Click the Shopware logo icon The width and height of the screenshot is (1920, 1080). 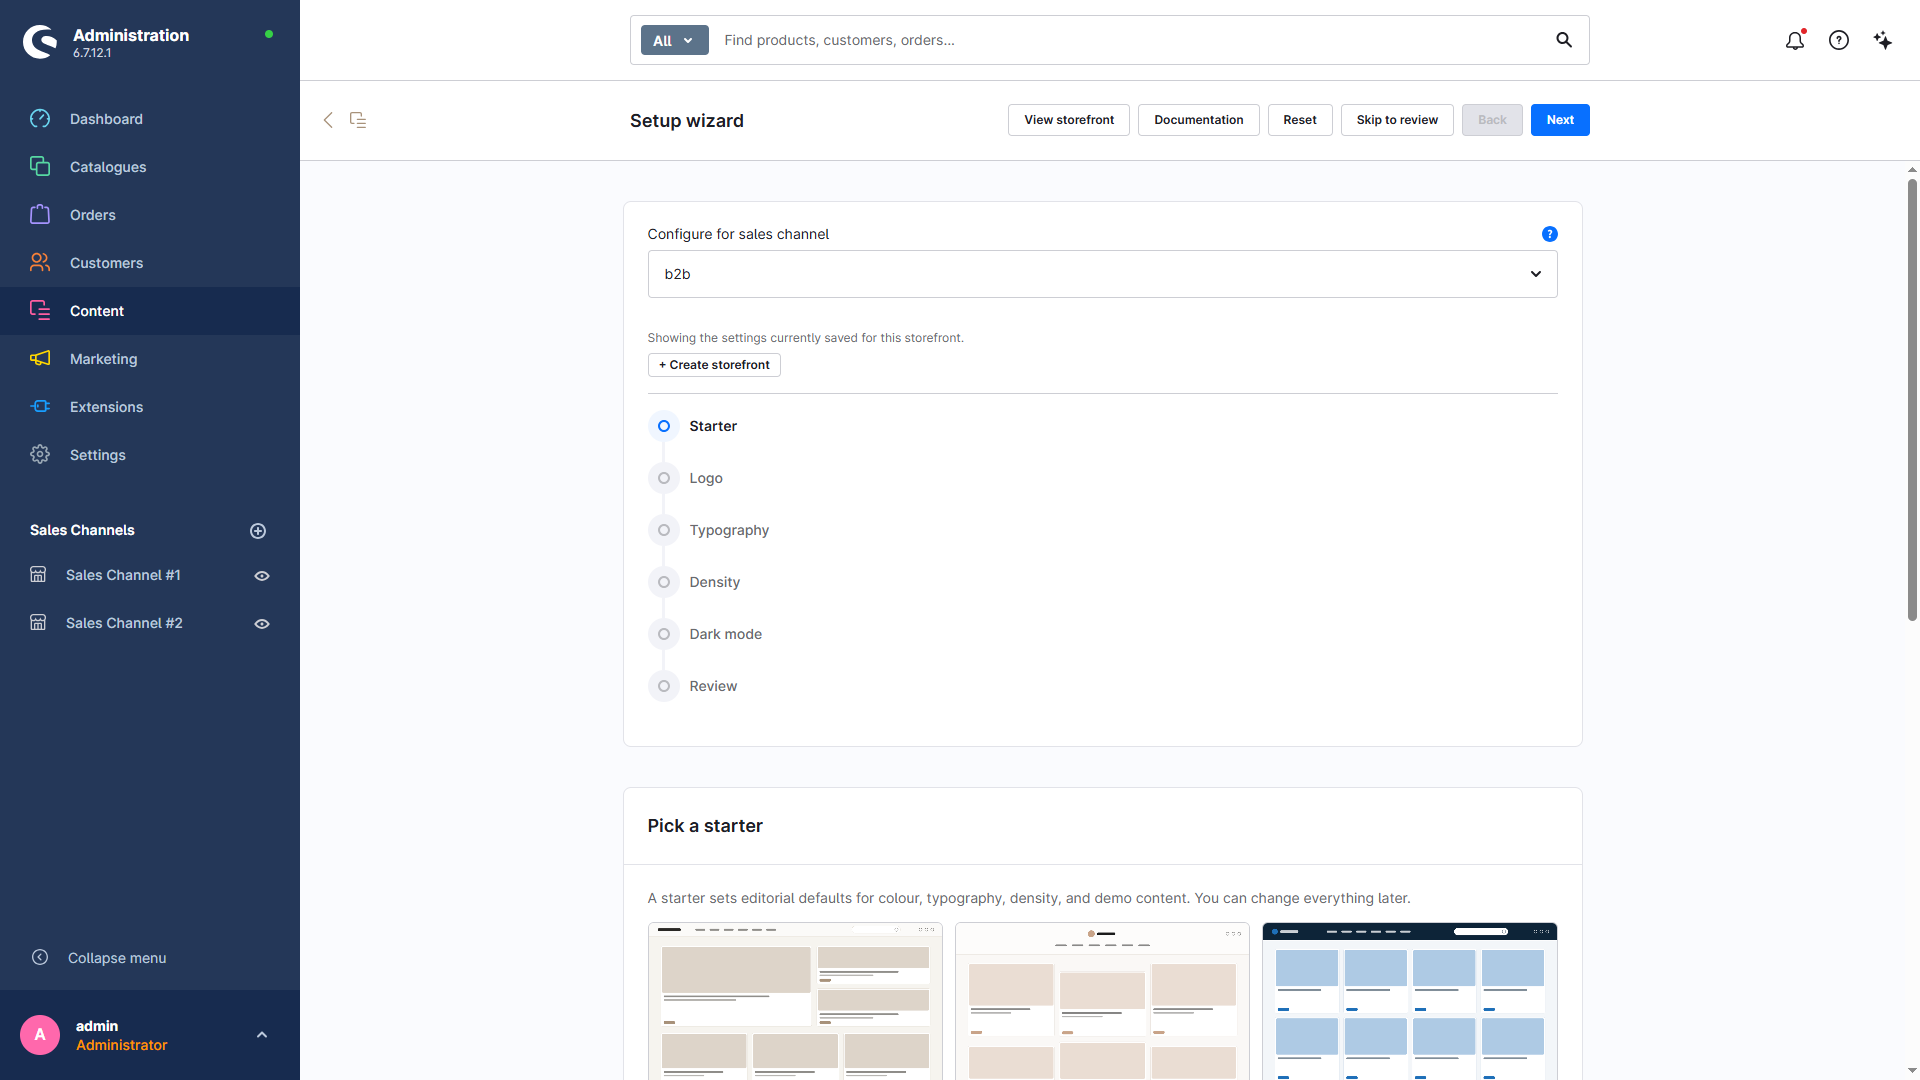coord(40,41)
